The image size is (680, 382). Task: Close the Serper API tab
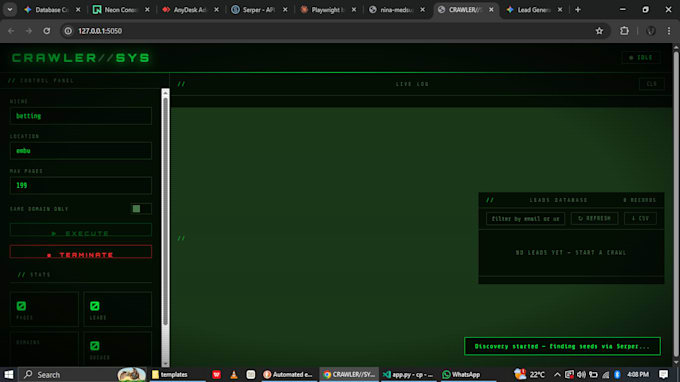[x=285, y=10]
